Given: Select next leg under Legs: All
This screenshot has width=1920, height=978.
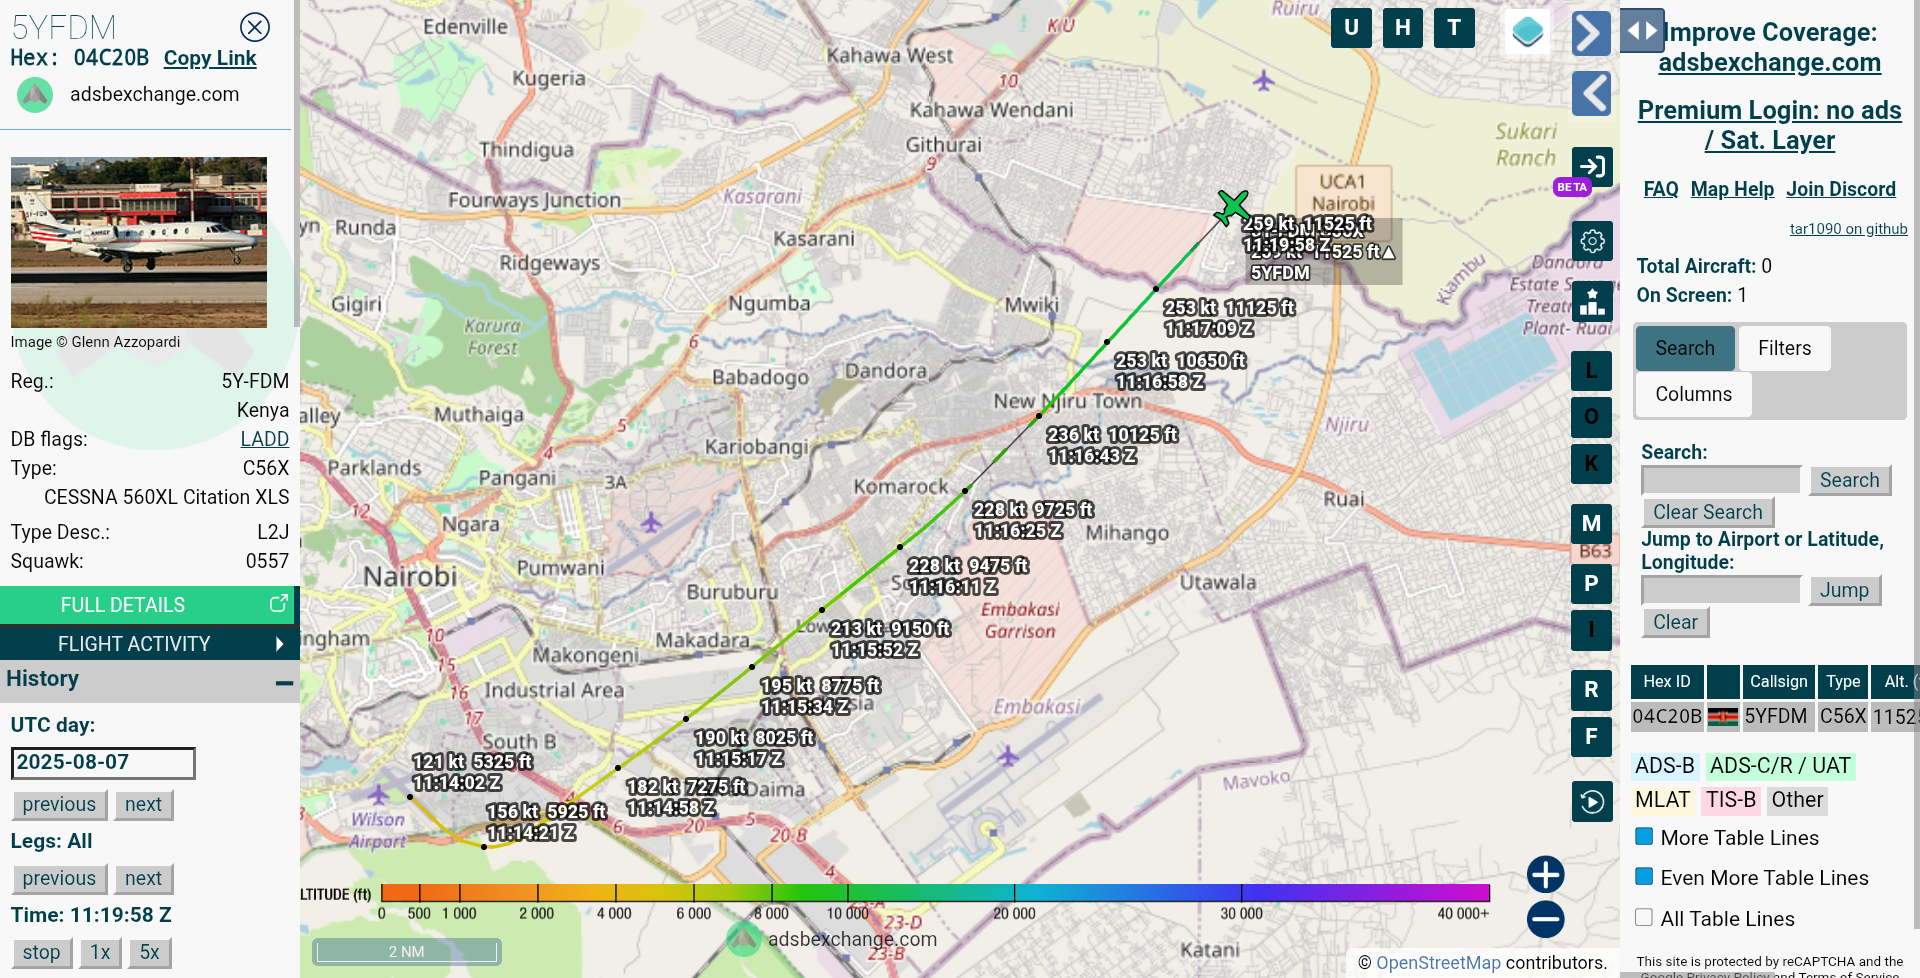Looking at the screenshot, I should [x=143, y=879].
